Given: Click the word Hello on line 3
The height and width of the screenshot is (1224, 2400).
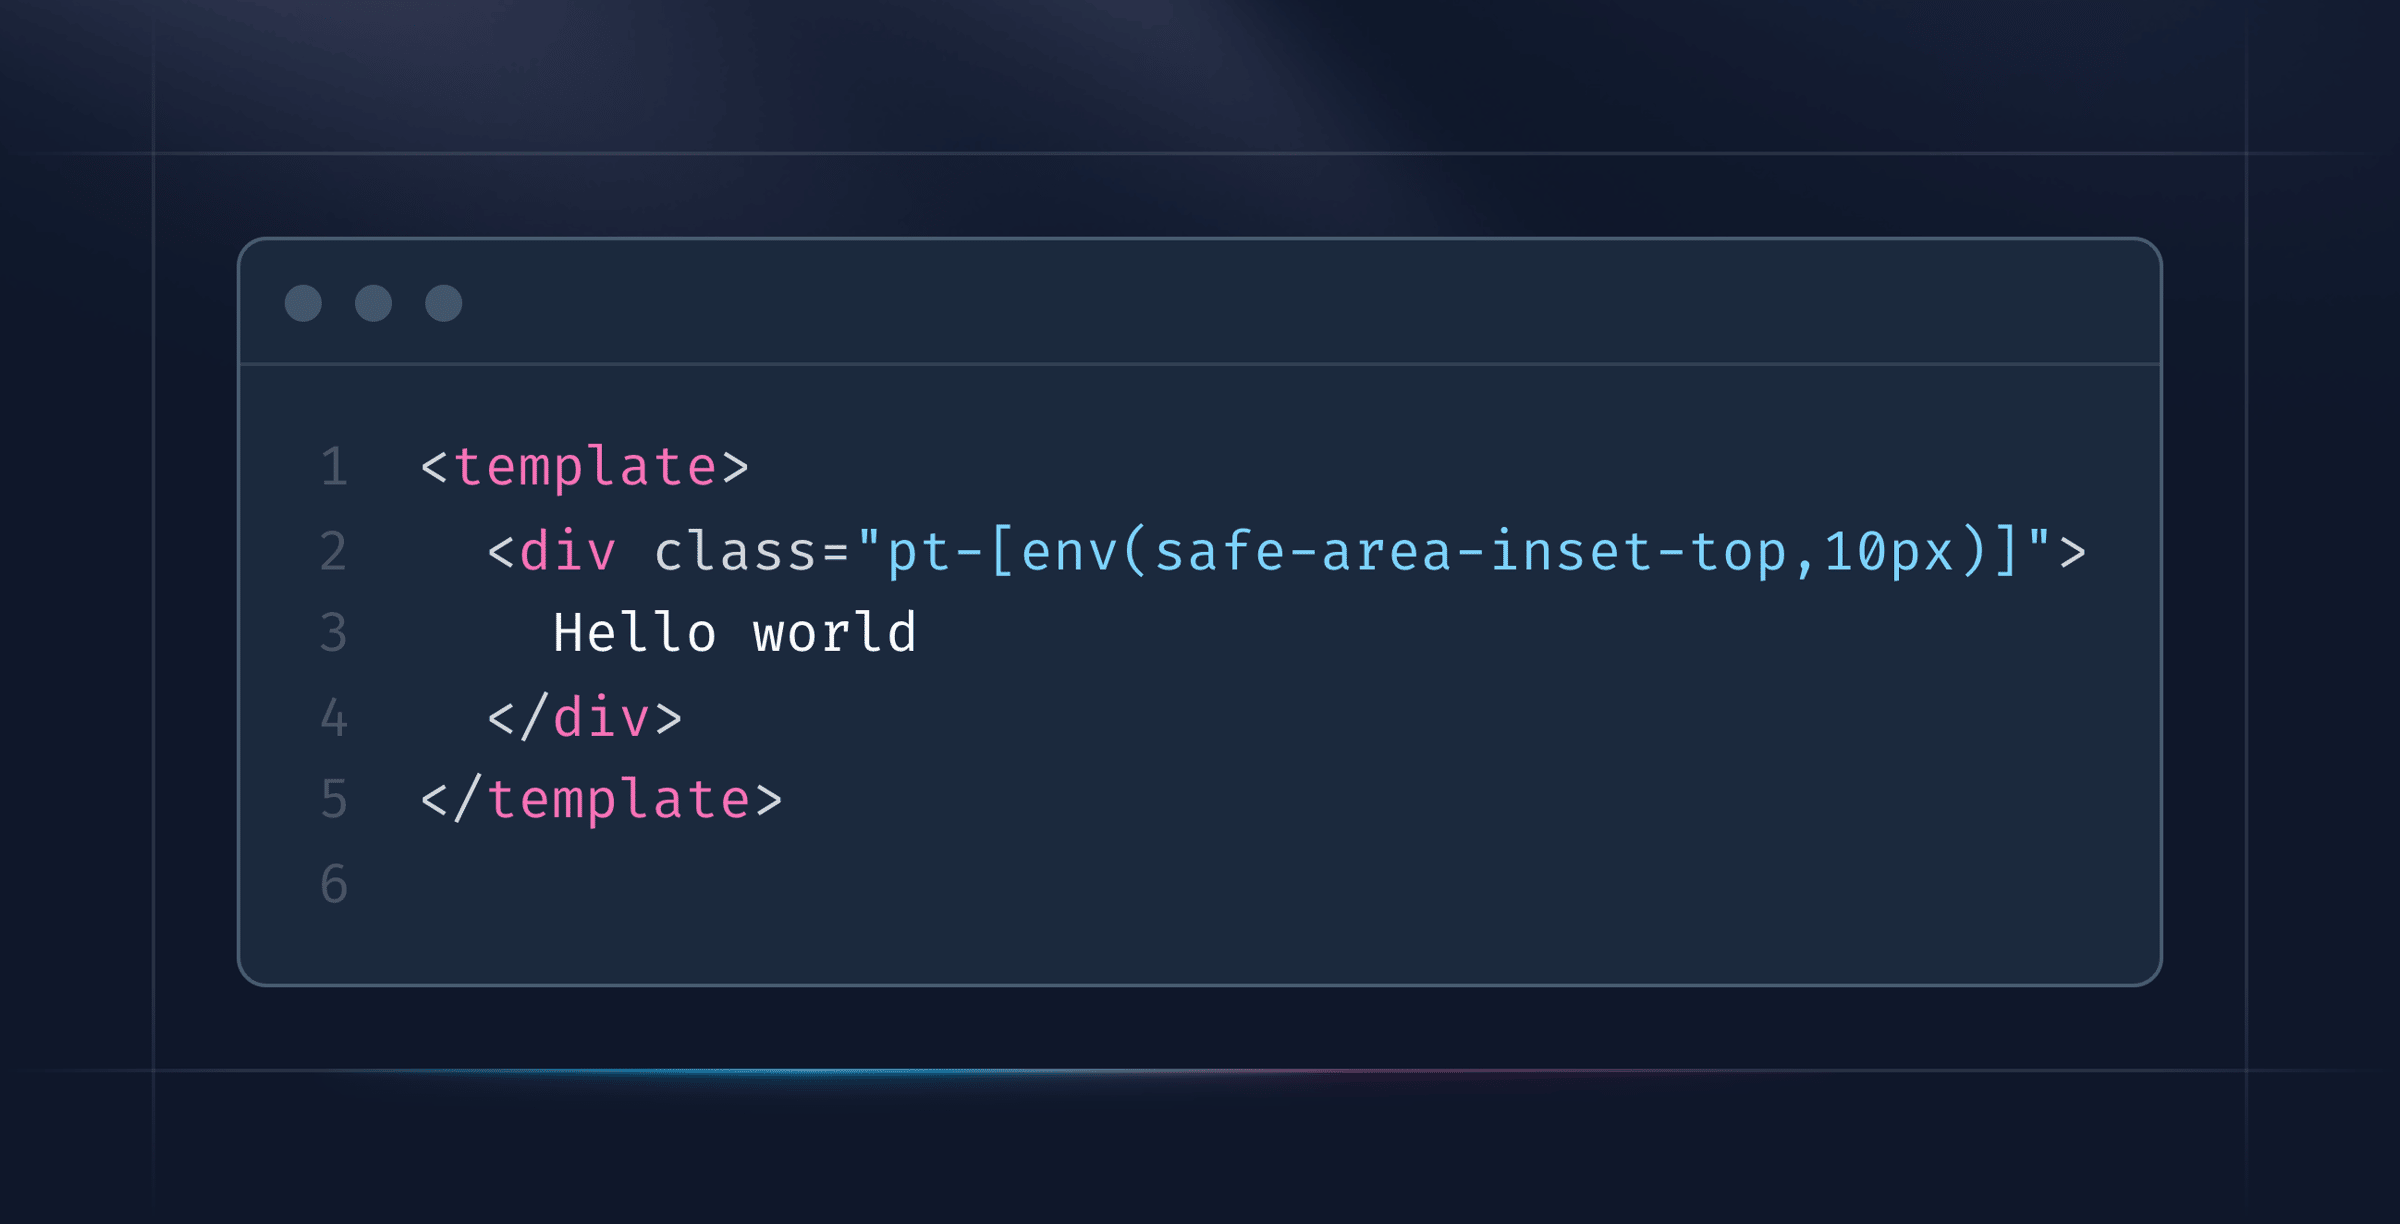Looking at the screenshot, I should [x=635, y=634].
